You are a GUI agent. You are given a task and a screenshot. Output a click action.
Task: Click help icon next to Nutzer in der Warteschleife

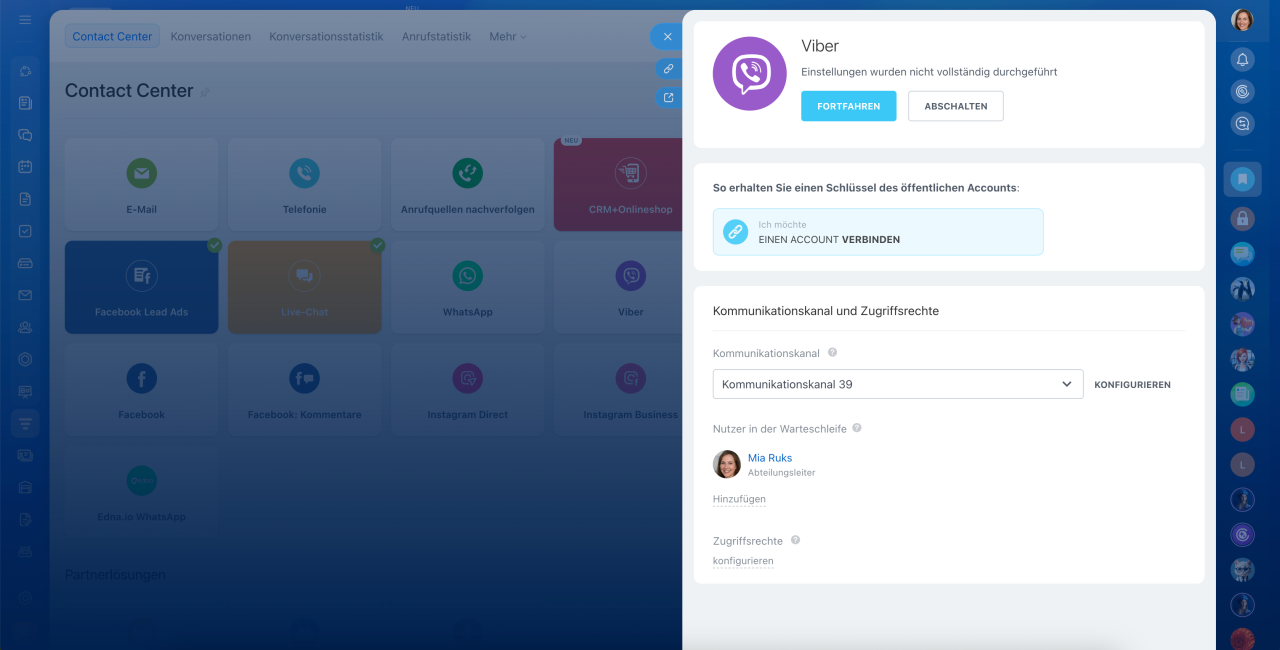(x=857, y=428)
